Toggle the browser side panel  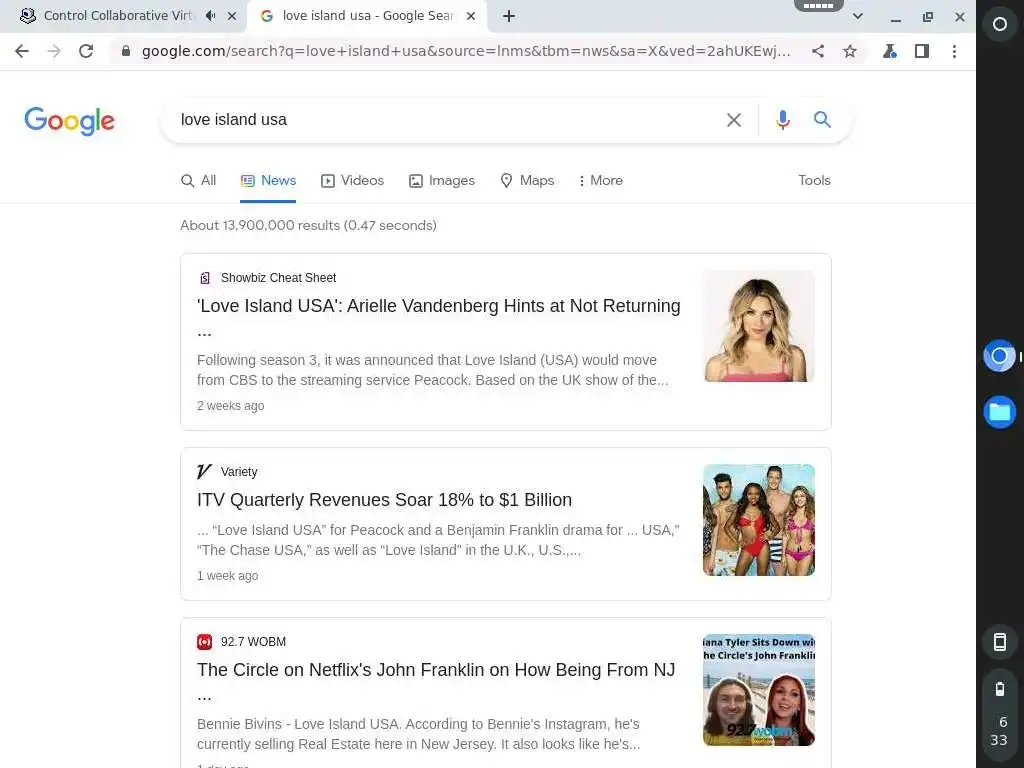pyautogui.click(x=921, y=51)
